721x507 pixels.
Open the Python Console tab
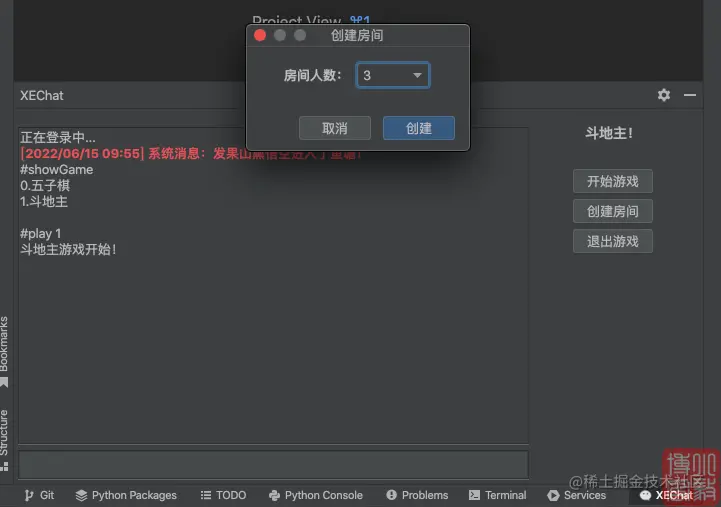316,495
